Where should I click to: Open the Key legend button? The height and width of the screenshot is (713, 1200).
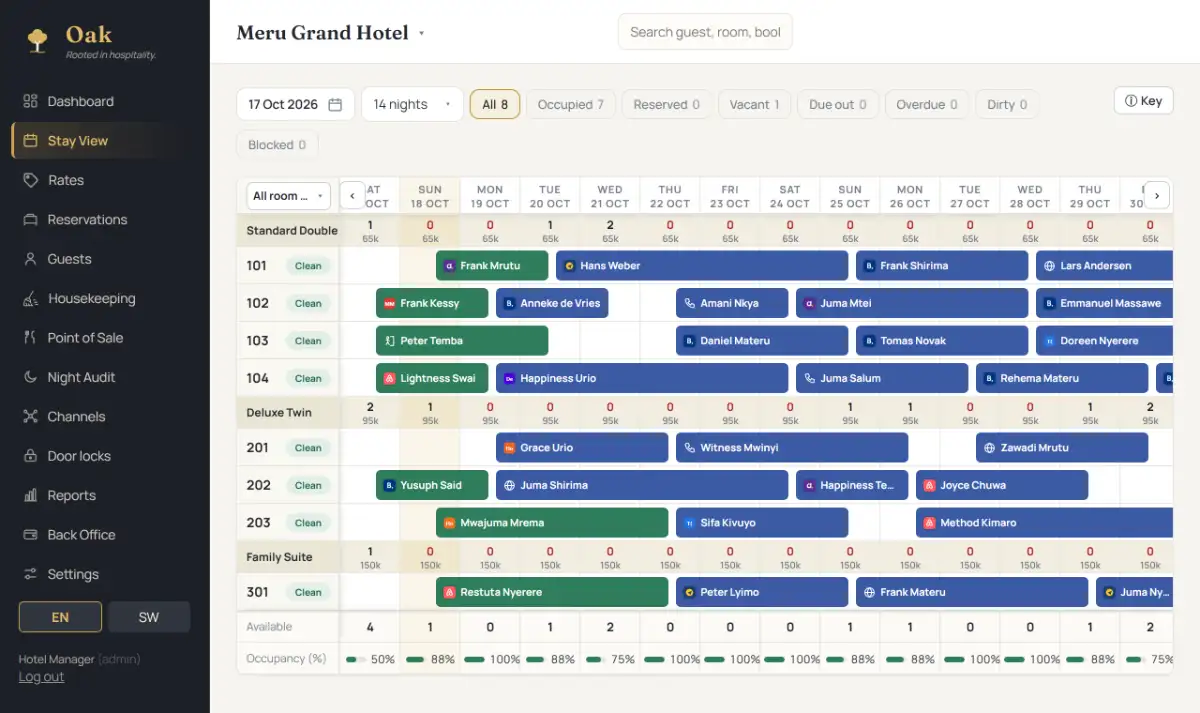[1143, 101]
